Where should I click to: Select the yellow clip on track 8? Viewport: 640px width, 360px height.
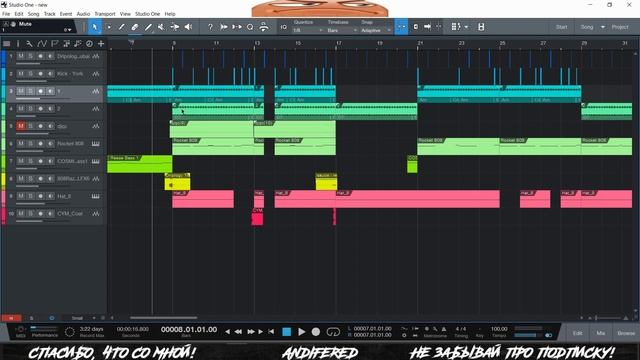click(x=178, y=182)
